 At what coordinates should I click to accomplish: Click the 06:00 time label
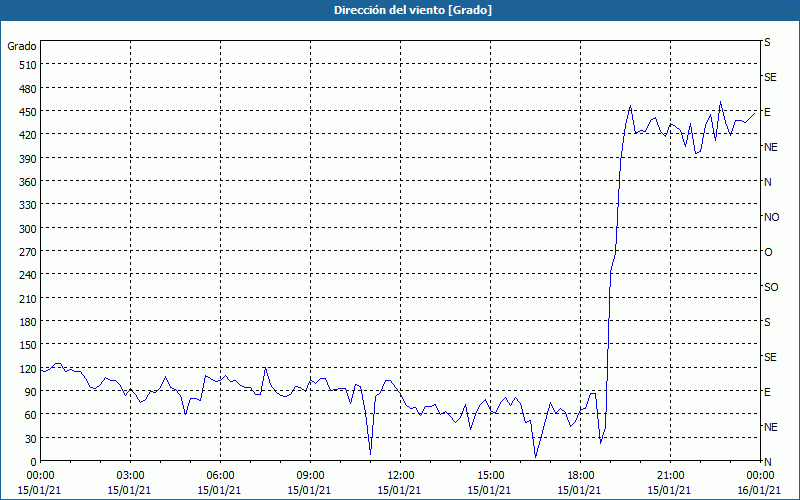tap(220, 476)
